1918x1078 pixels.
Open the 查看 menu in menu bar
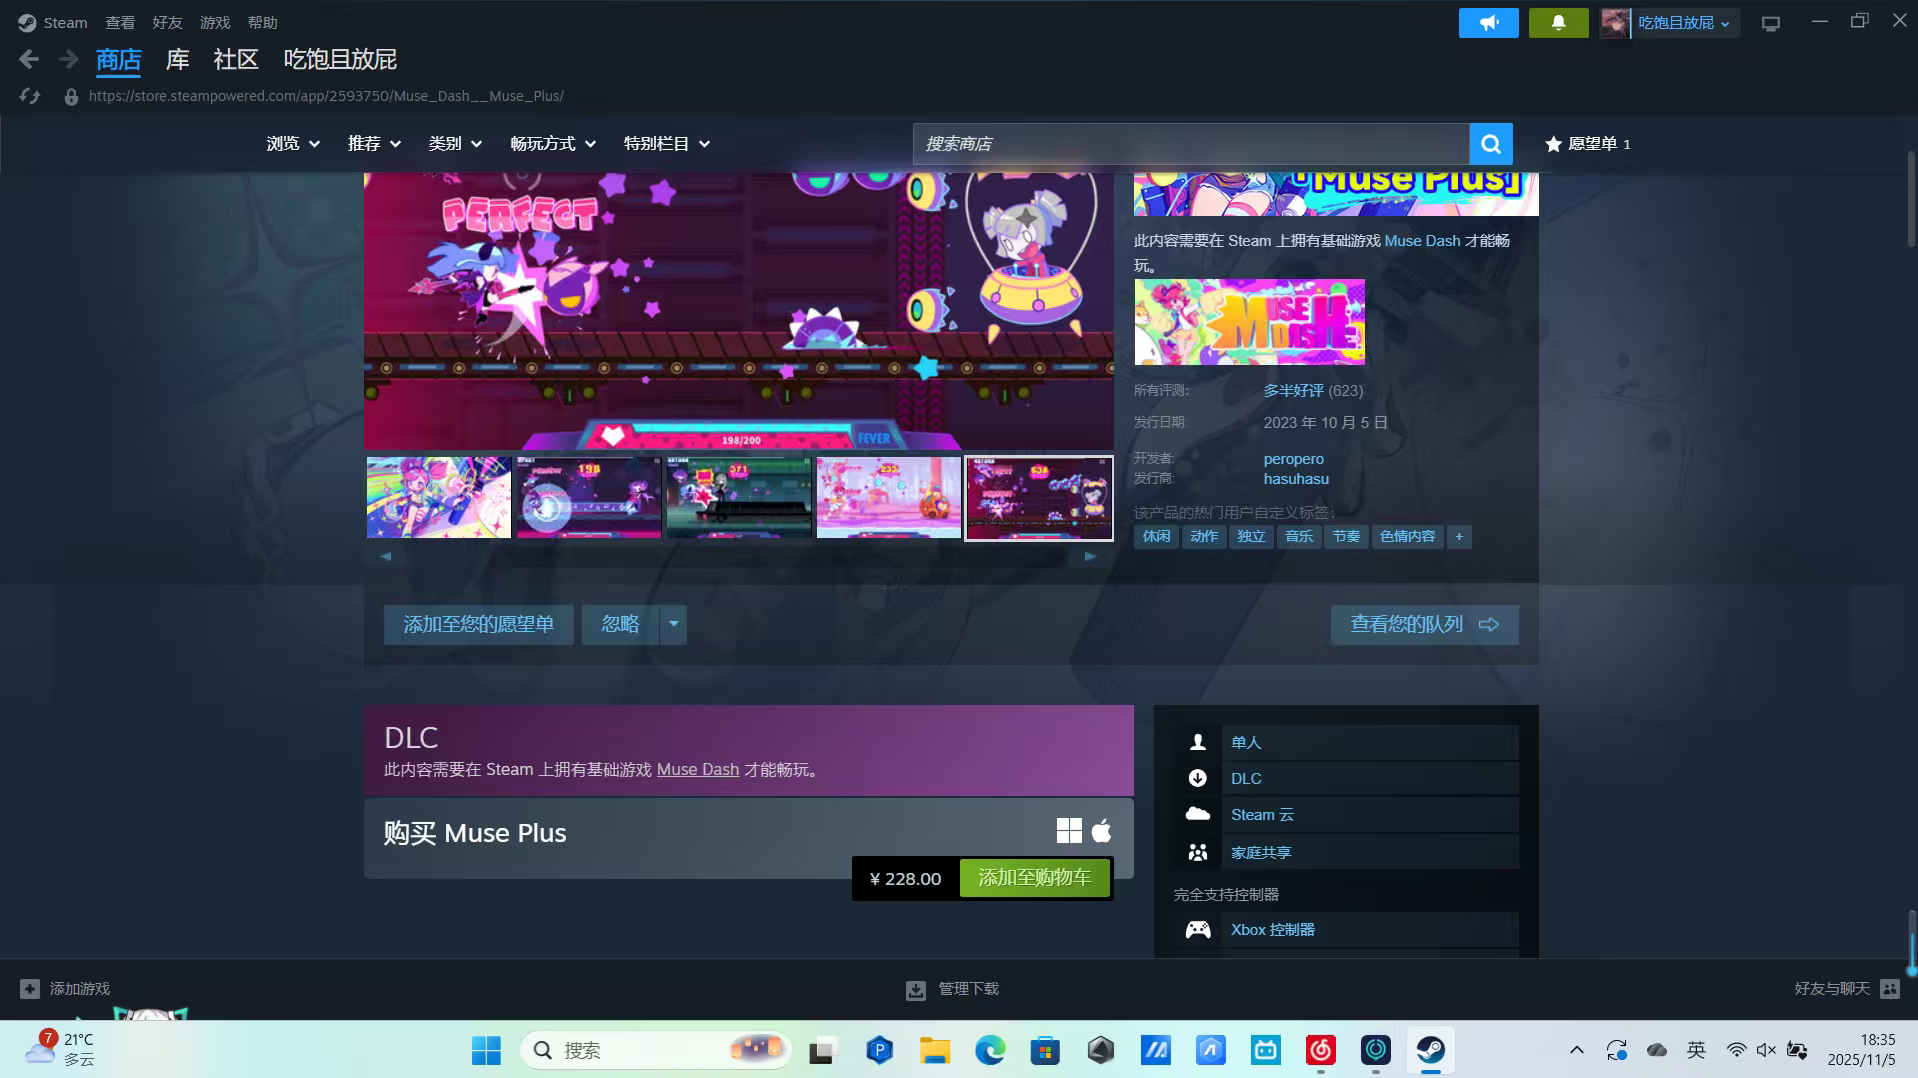[x=119, y=22]
